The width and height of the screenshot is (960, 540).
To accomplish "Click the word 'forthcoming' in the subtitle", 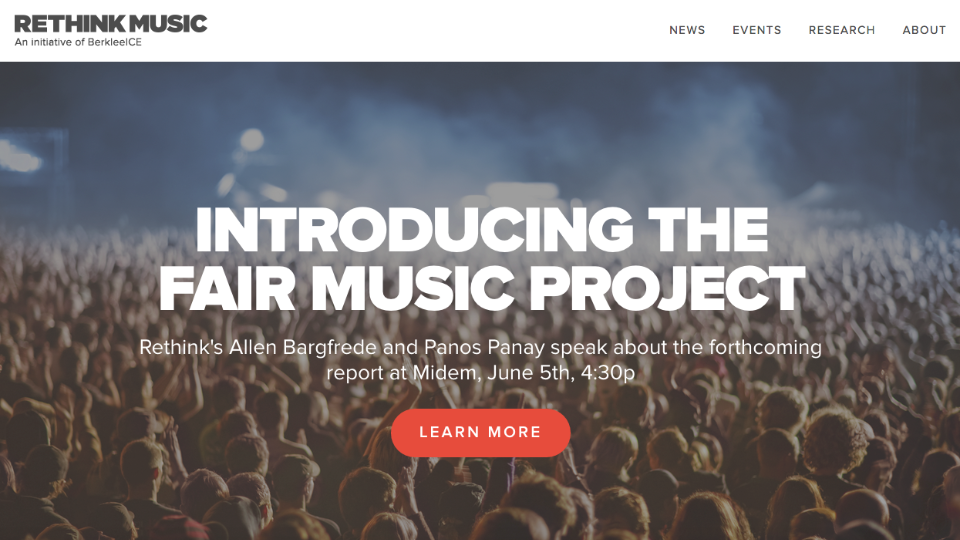I will (765, 347).
